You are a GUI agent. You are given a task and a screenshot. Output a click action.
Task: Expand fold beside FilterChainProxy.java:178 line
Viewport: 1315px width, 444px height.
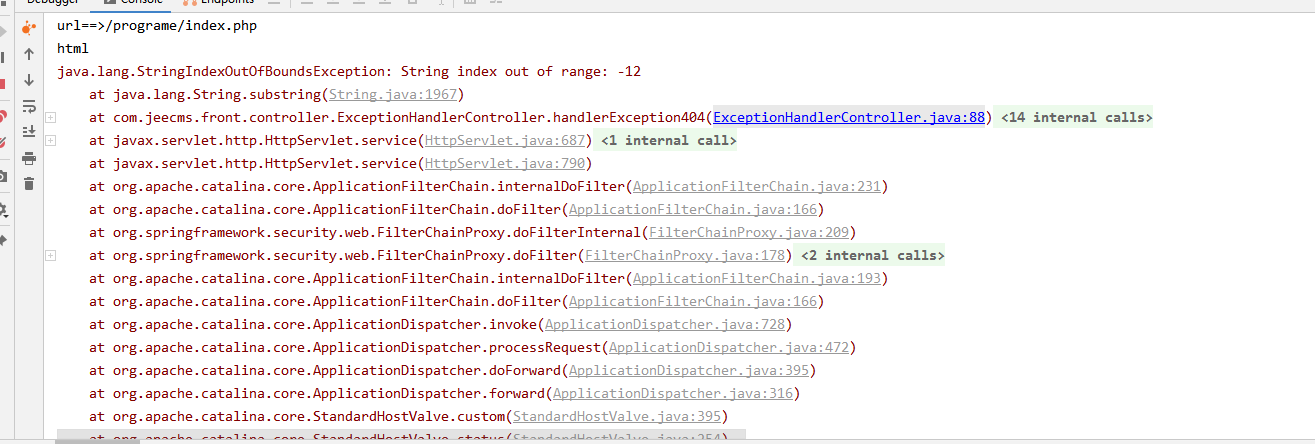pos(50,256)
